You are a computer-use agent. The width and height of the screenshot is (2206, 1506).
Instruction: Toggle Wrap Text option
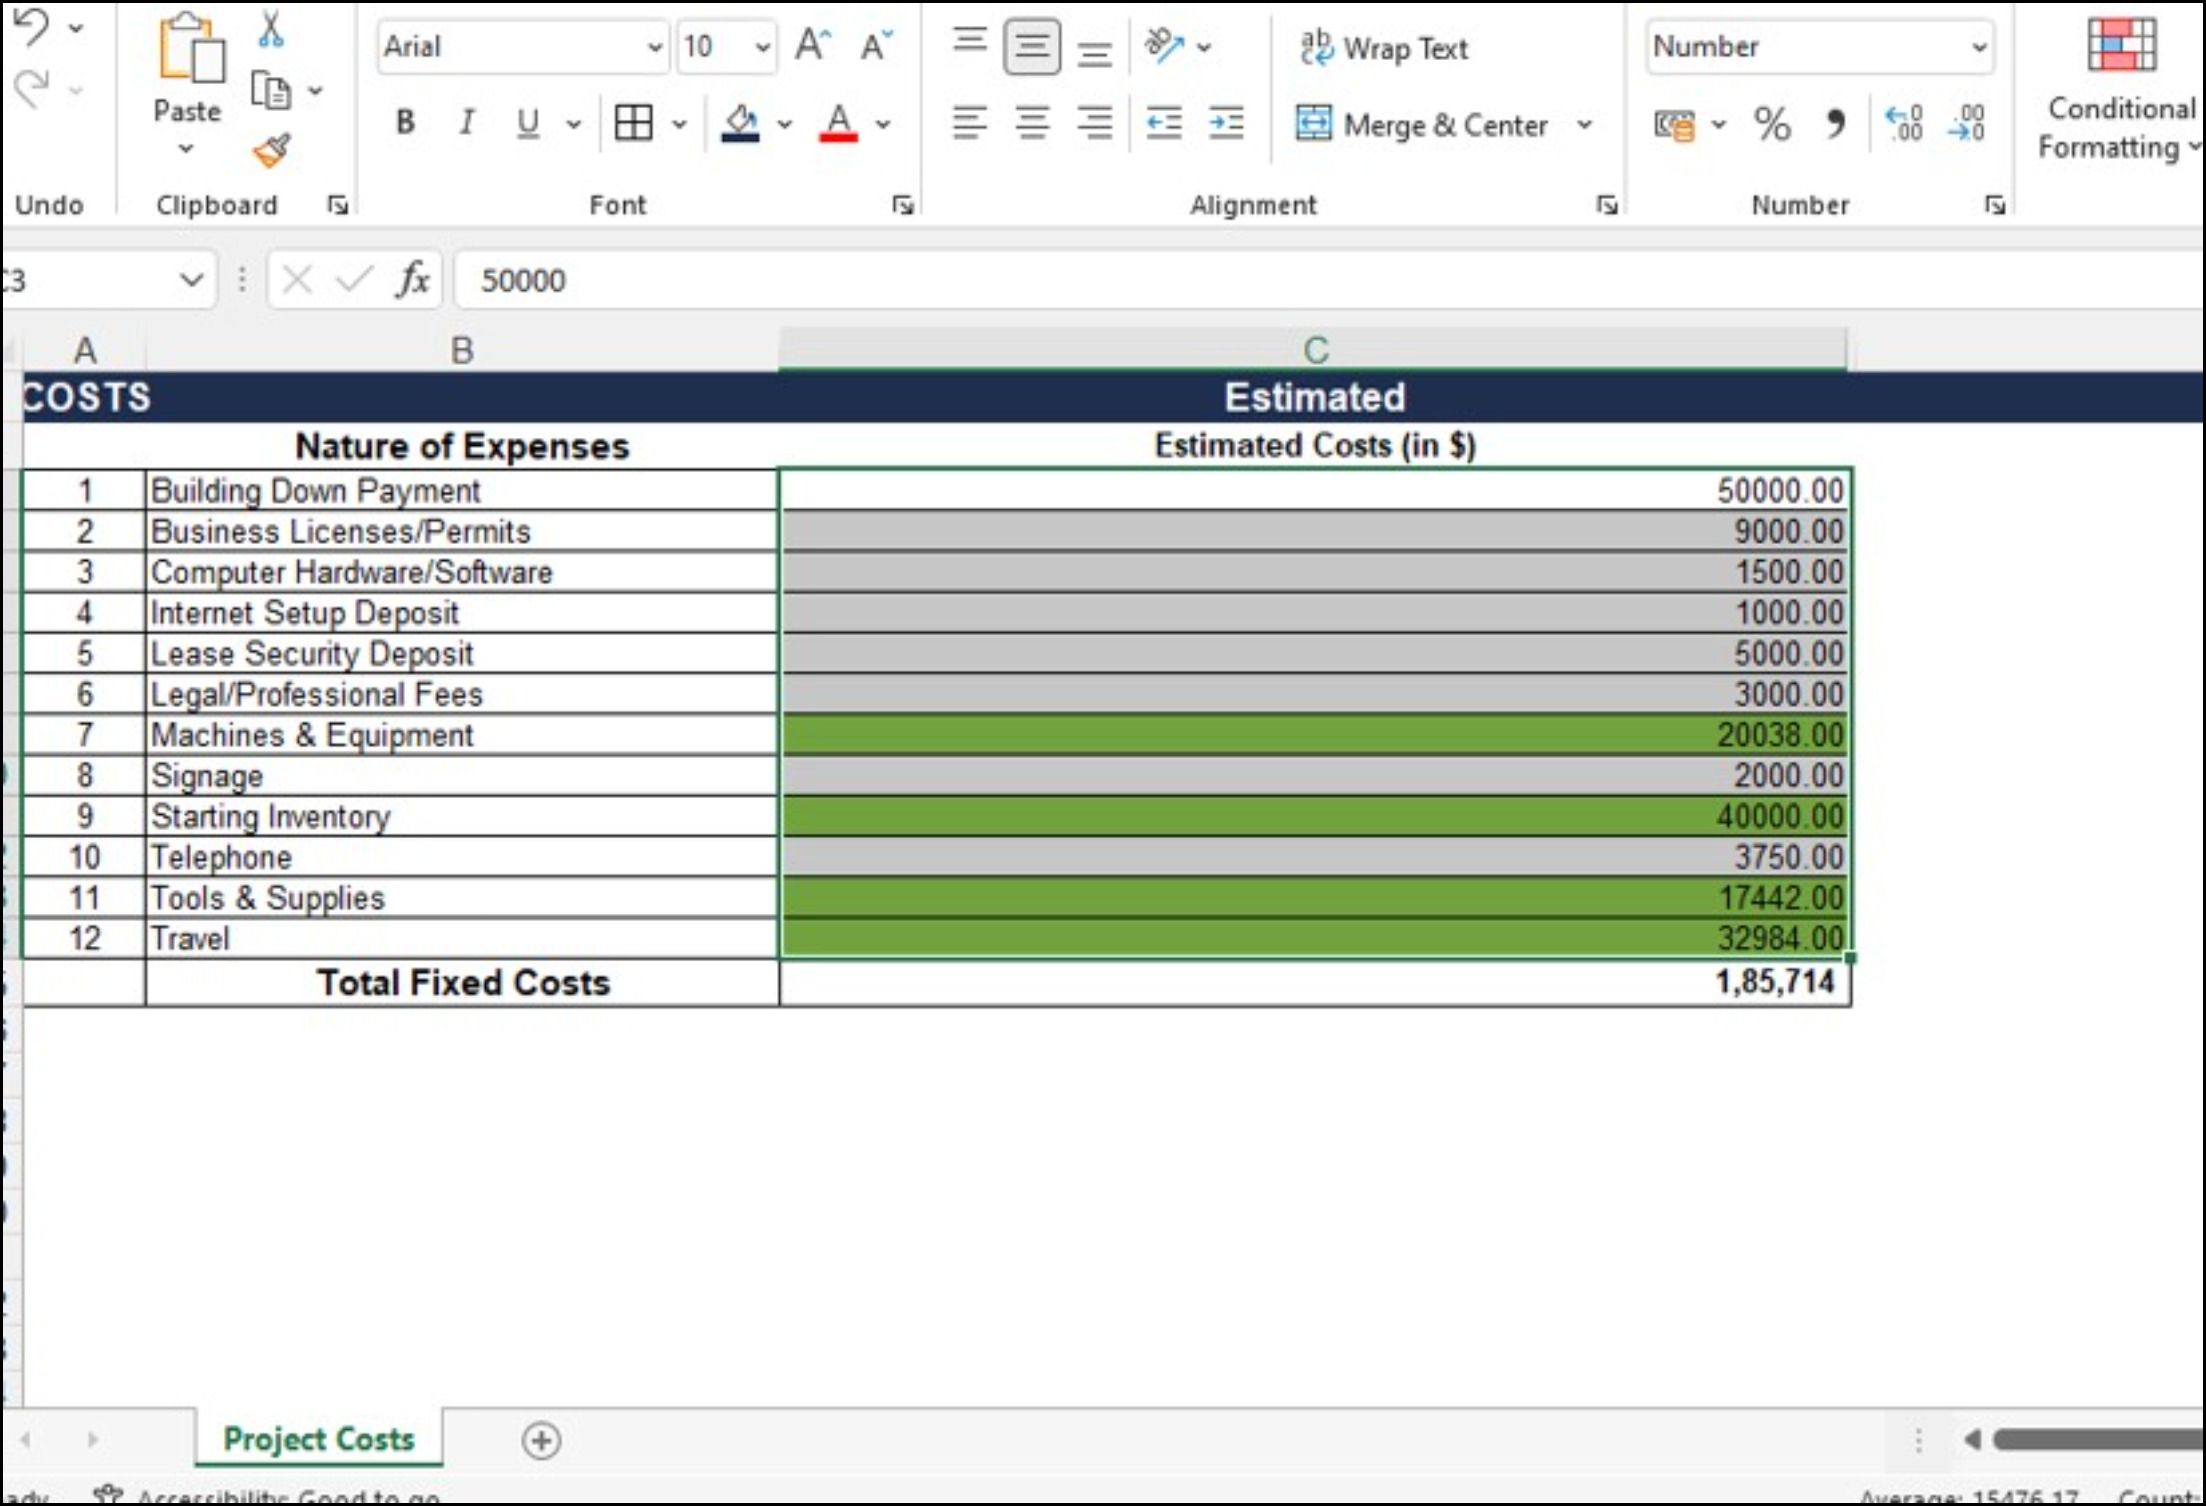pyautogui.click(x=1384, y=48)
